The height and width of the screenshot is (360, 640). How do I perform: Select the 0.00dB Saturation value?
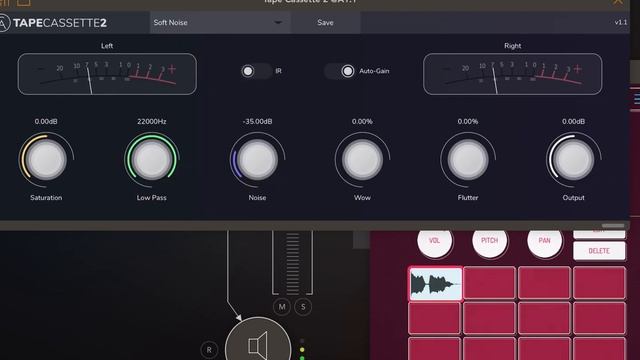(46, 121)
